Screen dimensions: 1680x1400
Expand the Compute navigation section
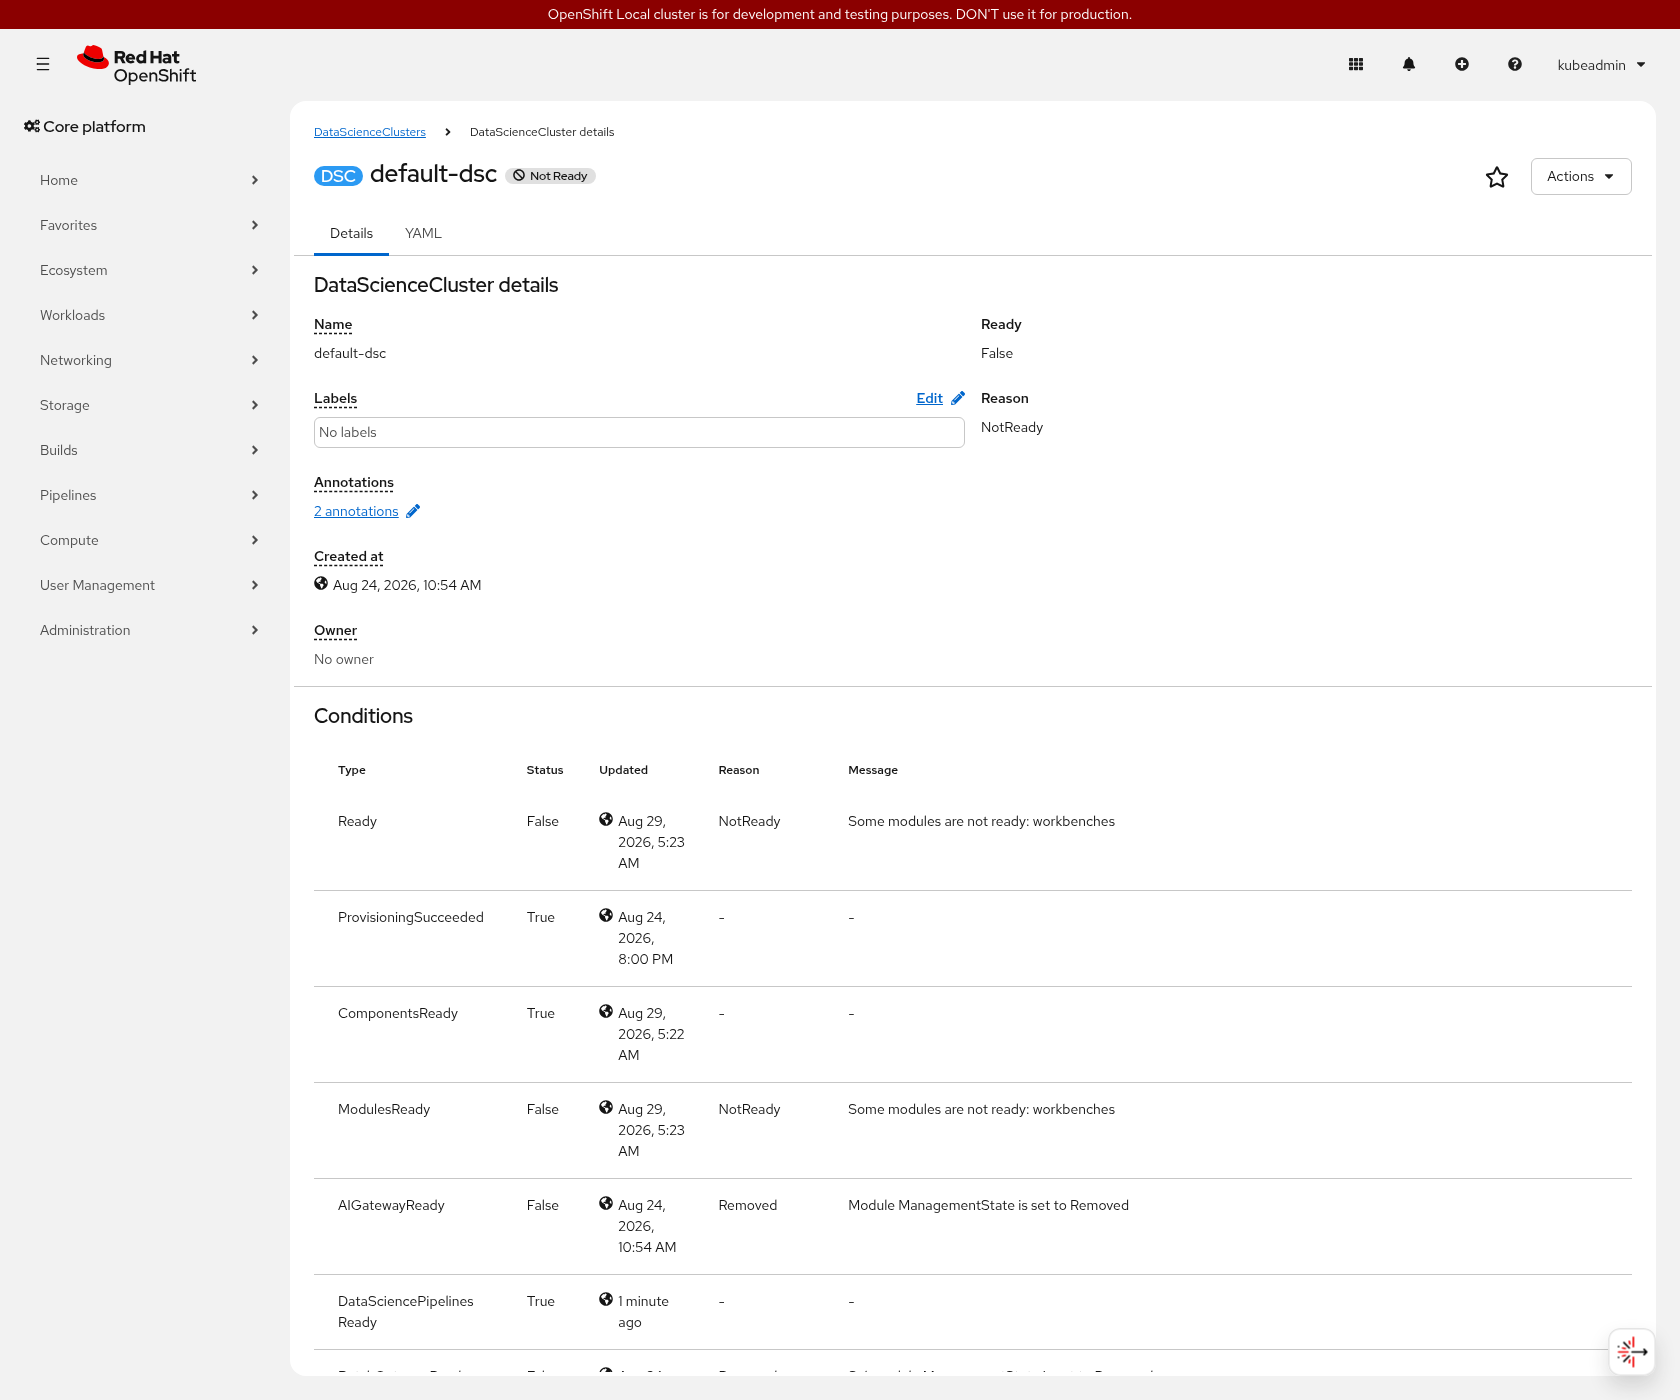(x=149, y=540)
